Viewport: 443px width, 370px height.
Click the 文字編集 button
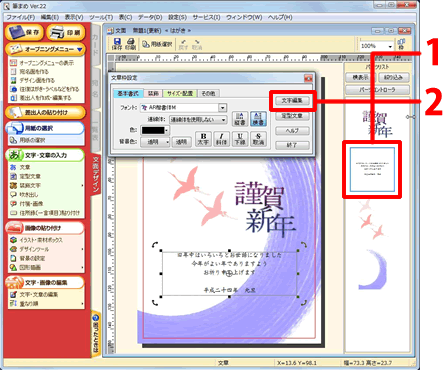click(292, 100)
